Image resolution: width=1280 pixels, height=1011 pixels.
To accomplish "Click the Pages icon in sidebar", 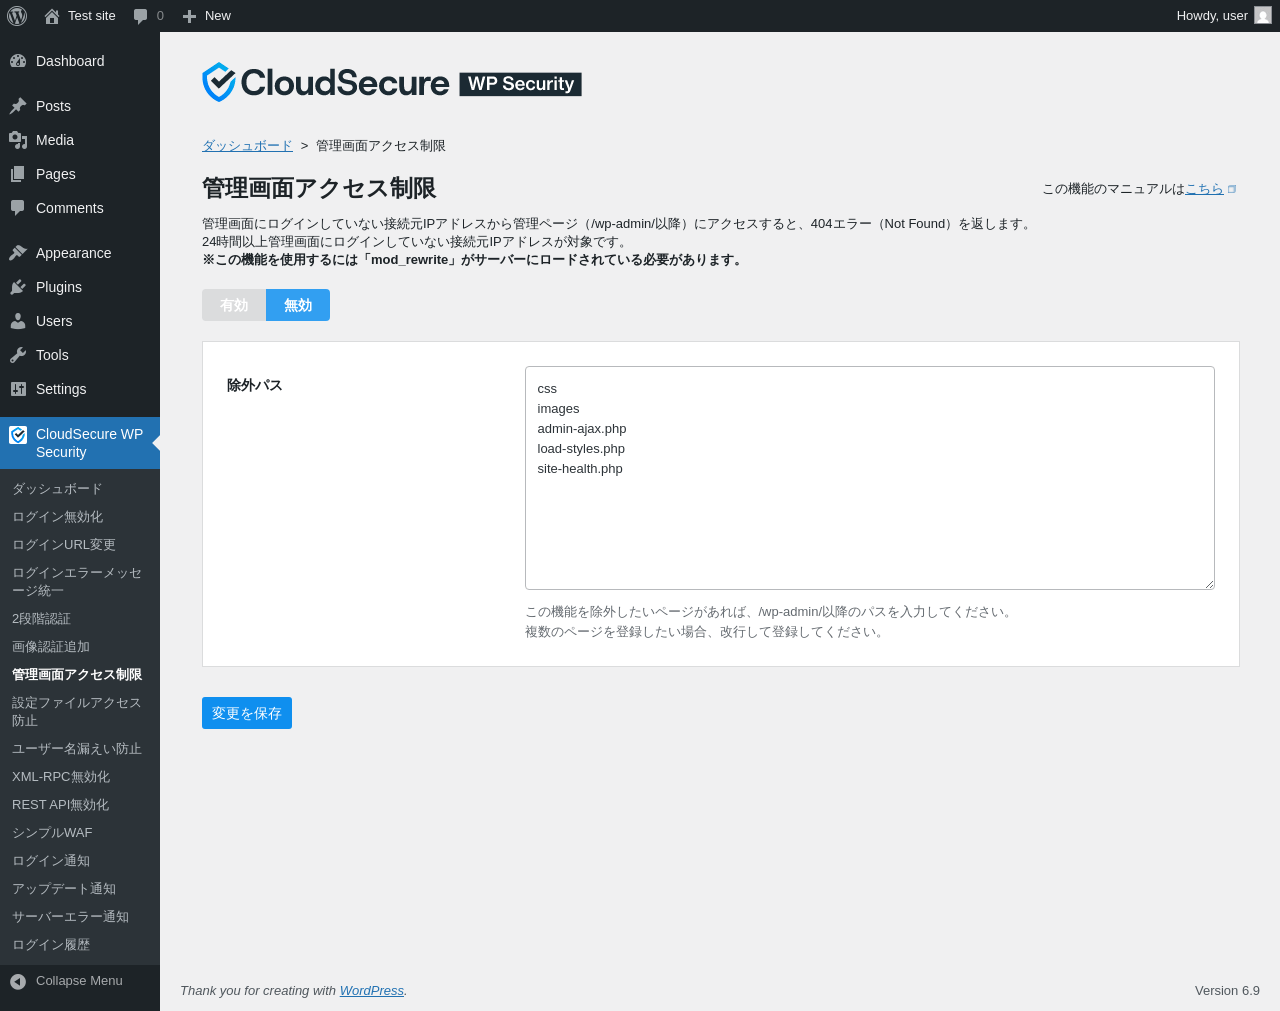I will point(18,174).
